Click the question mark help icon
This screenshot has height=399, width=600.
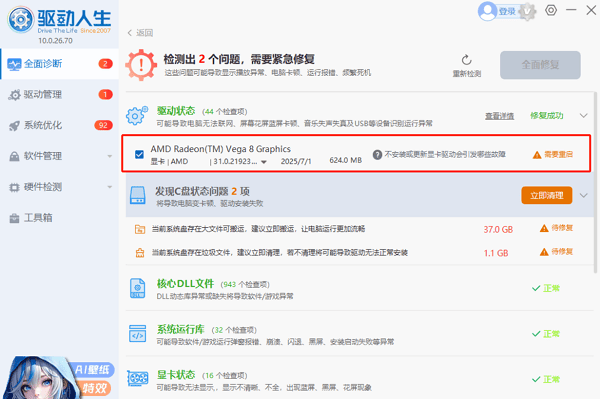click(x=377, y=155)
